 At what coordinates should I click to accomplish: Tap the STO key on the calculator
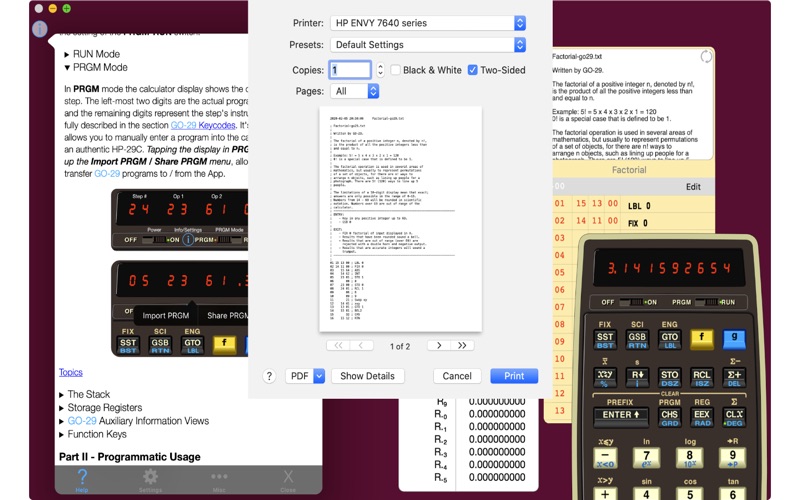[669, 378]
